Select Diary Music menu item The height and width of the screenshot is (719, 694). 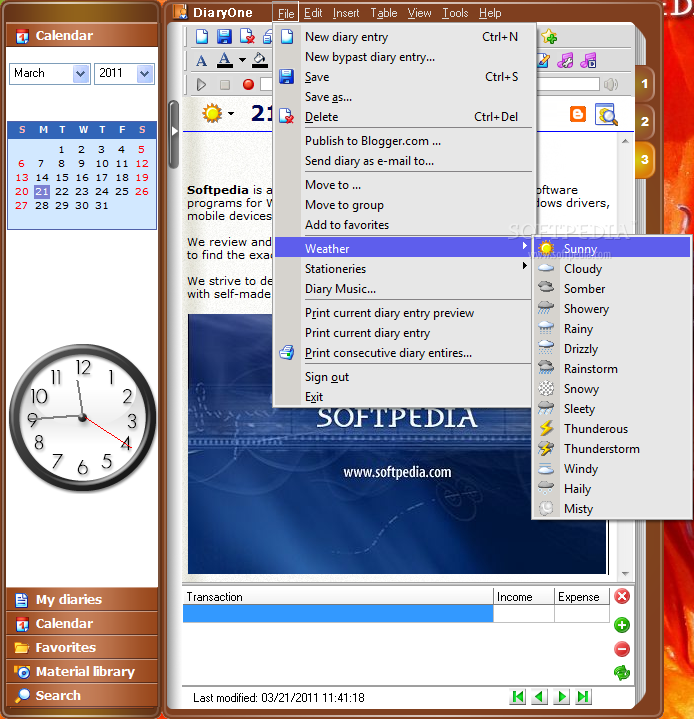[403, 289]
